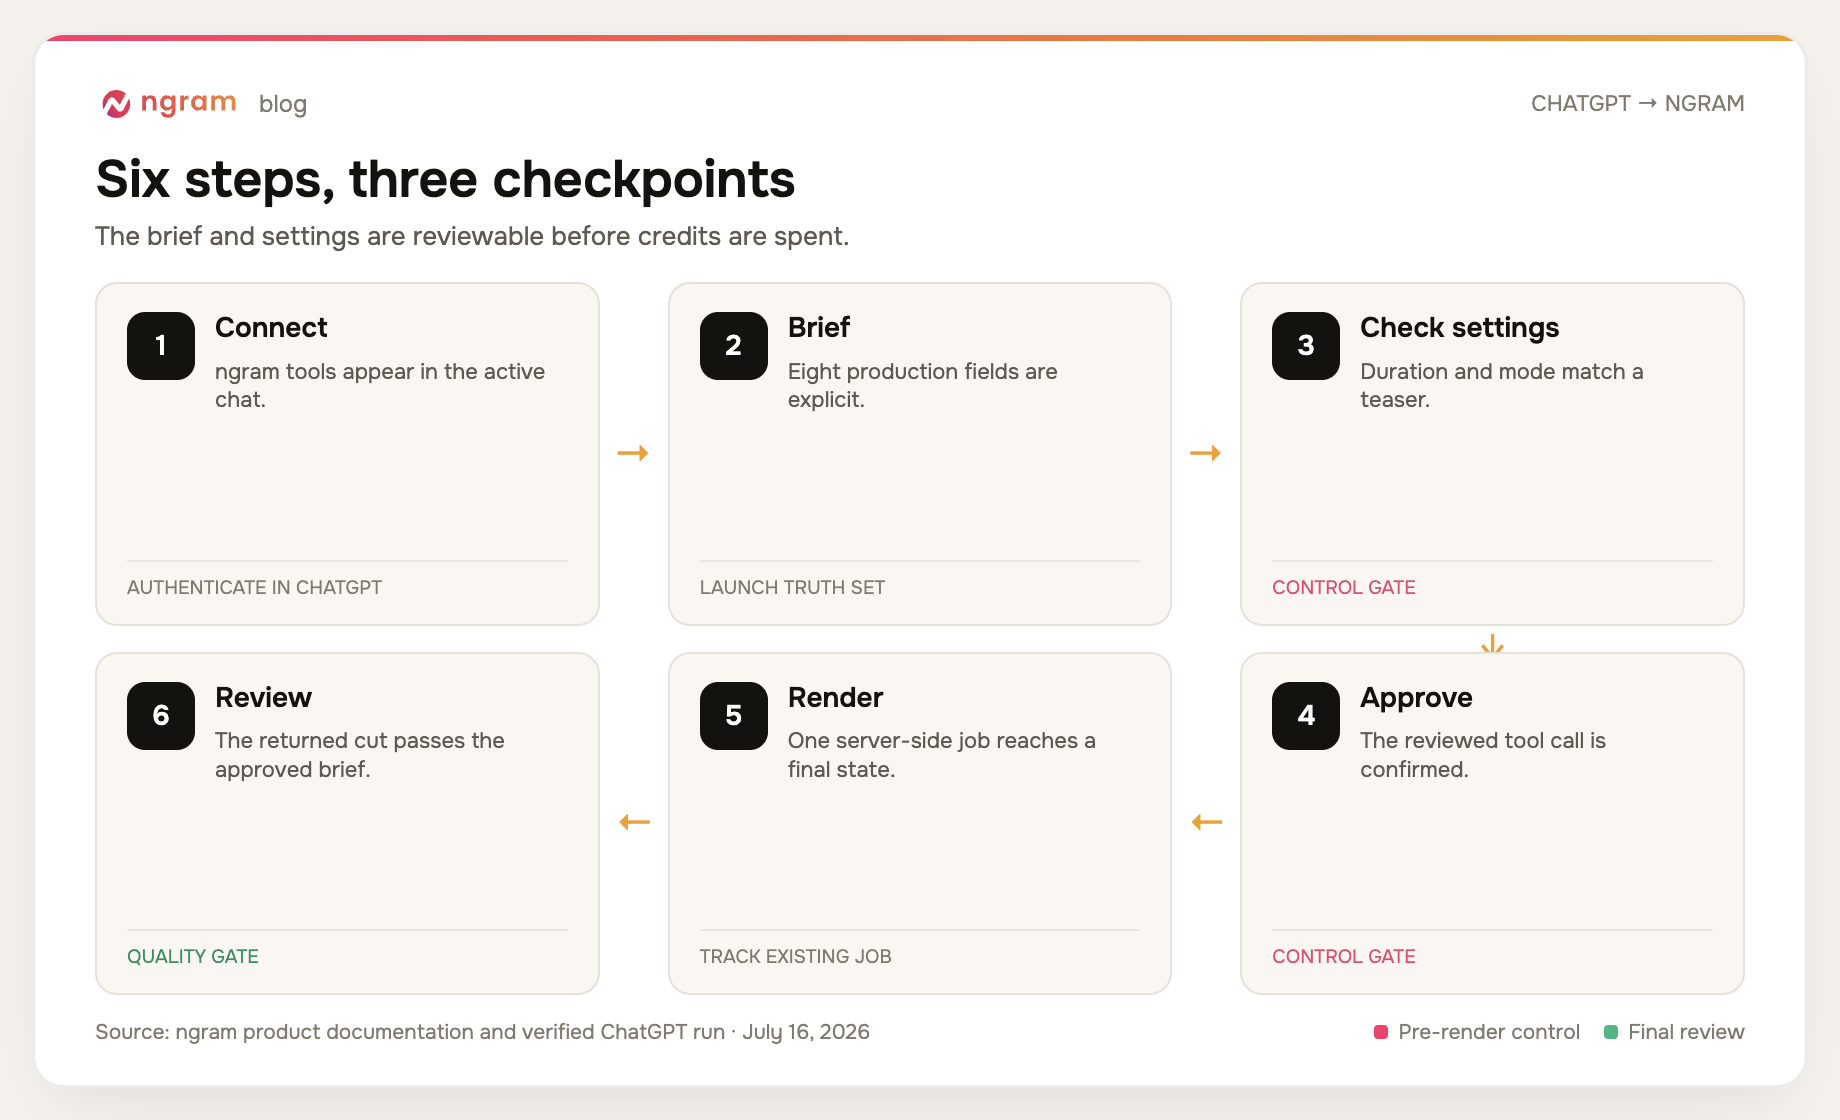This screenshot has width=1840, height=1120.
Task: Click 'Eight production fields are explicit' text
Action: (x=922, y=385)
